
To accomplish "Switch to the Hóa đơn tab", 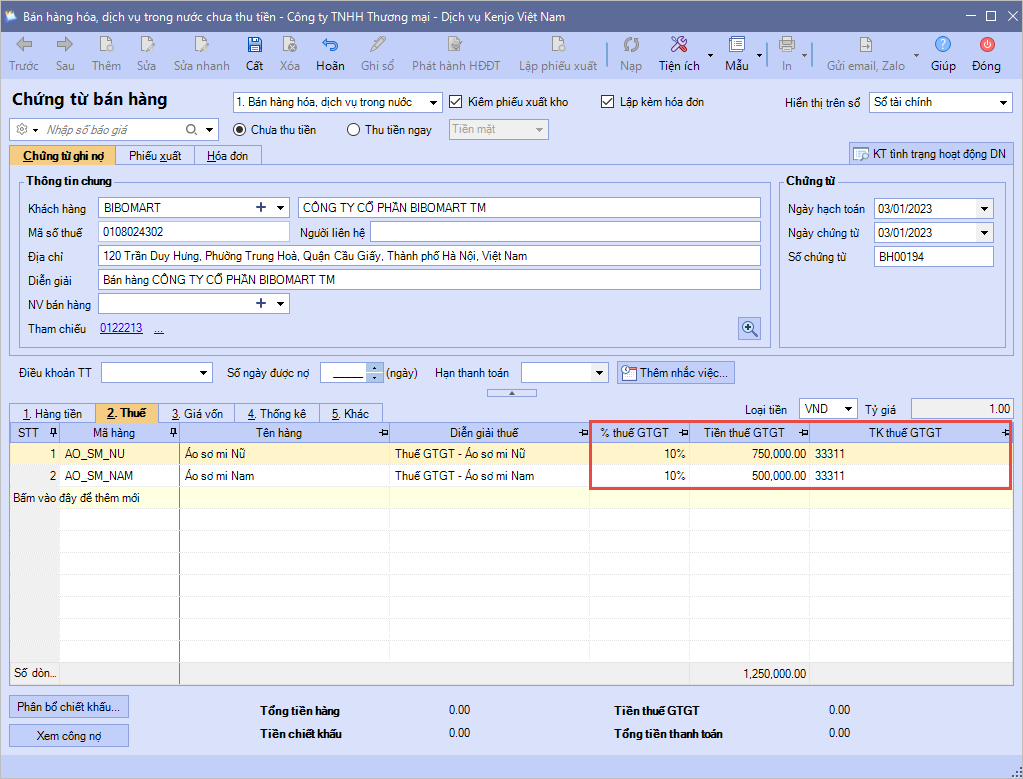I will click(x=227, y=155).
